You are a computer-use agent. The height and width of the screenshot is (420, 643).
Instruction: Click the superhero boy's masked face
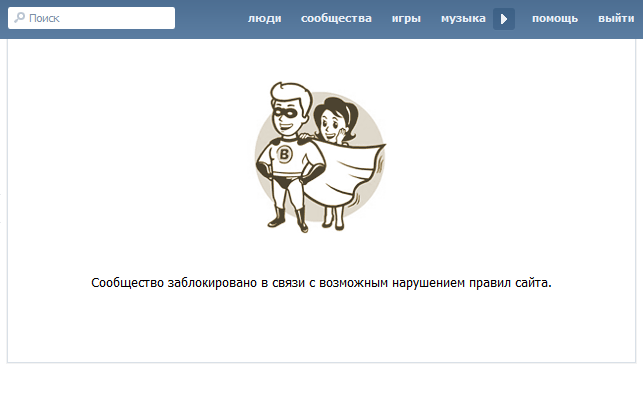point(288,115)
